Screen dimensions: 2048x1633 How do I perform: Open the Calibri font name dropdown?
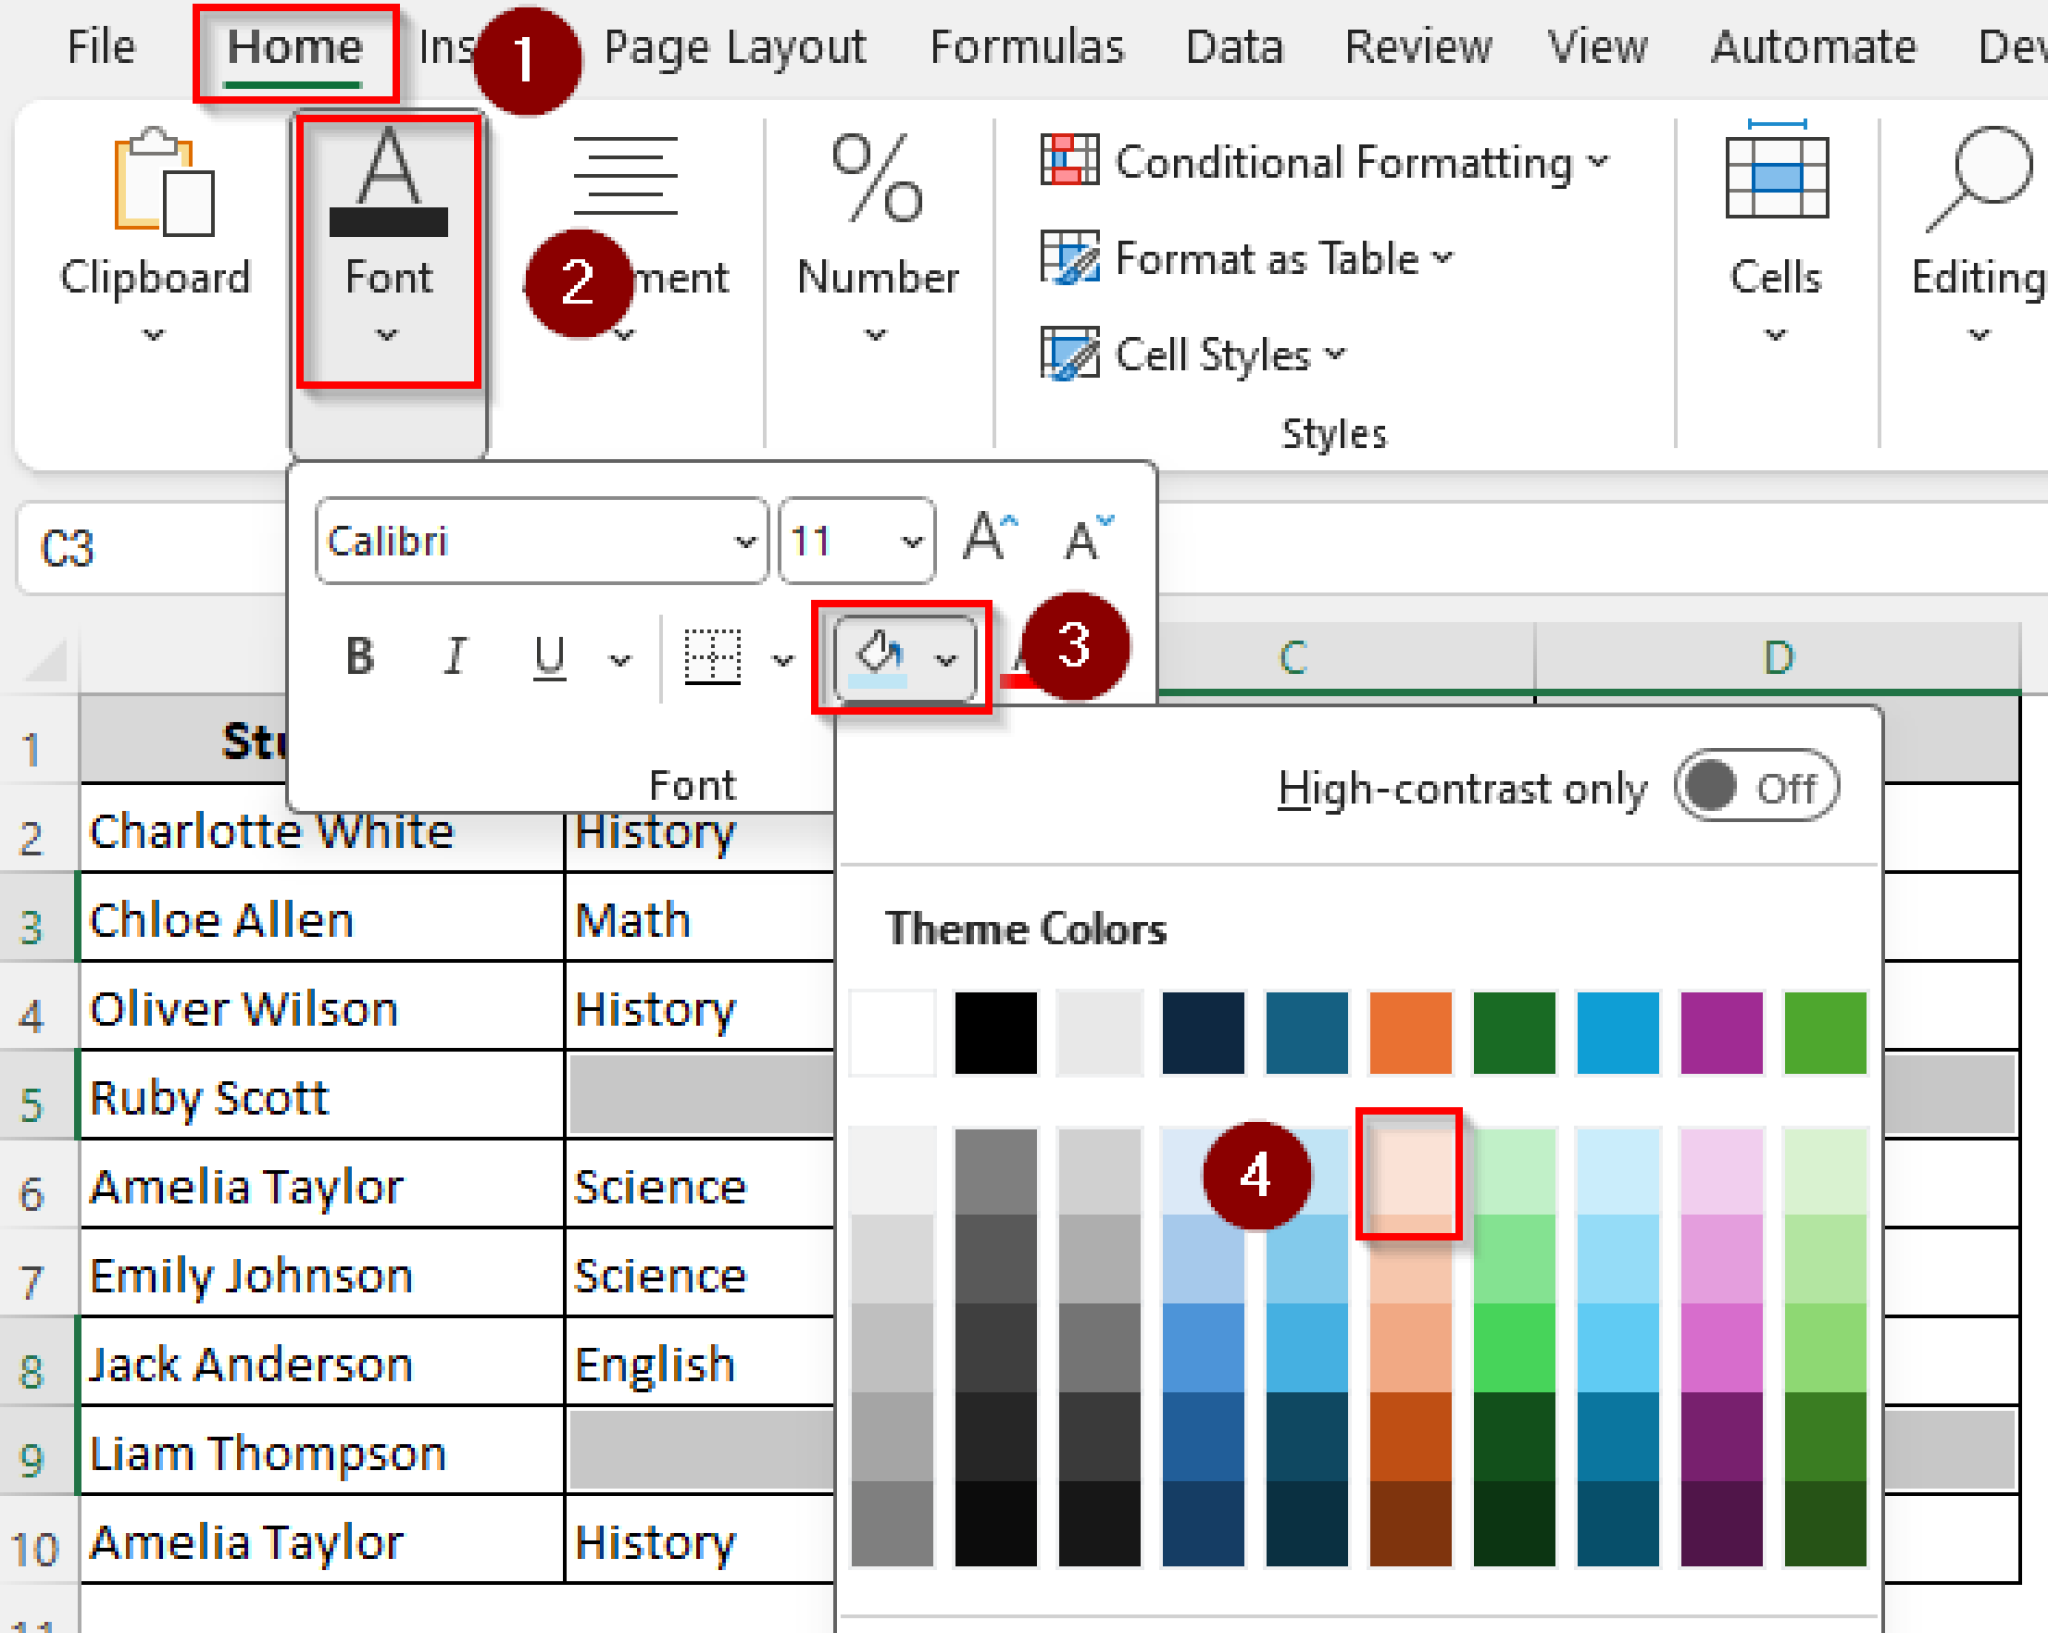tap(744, 541)
